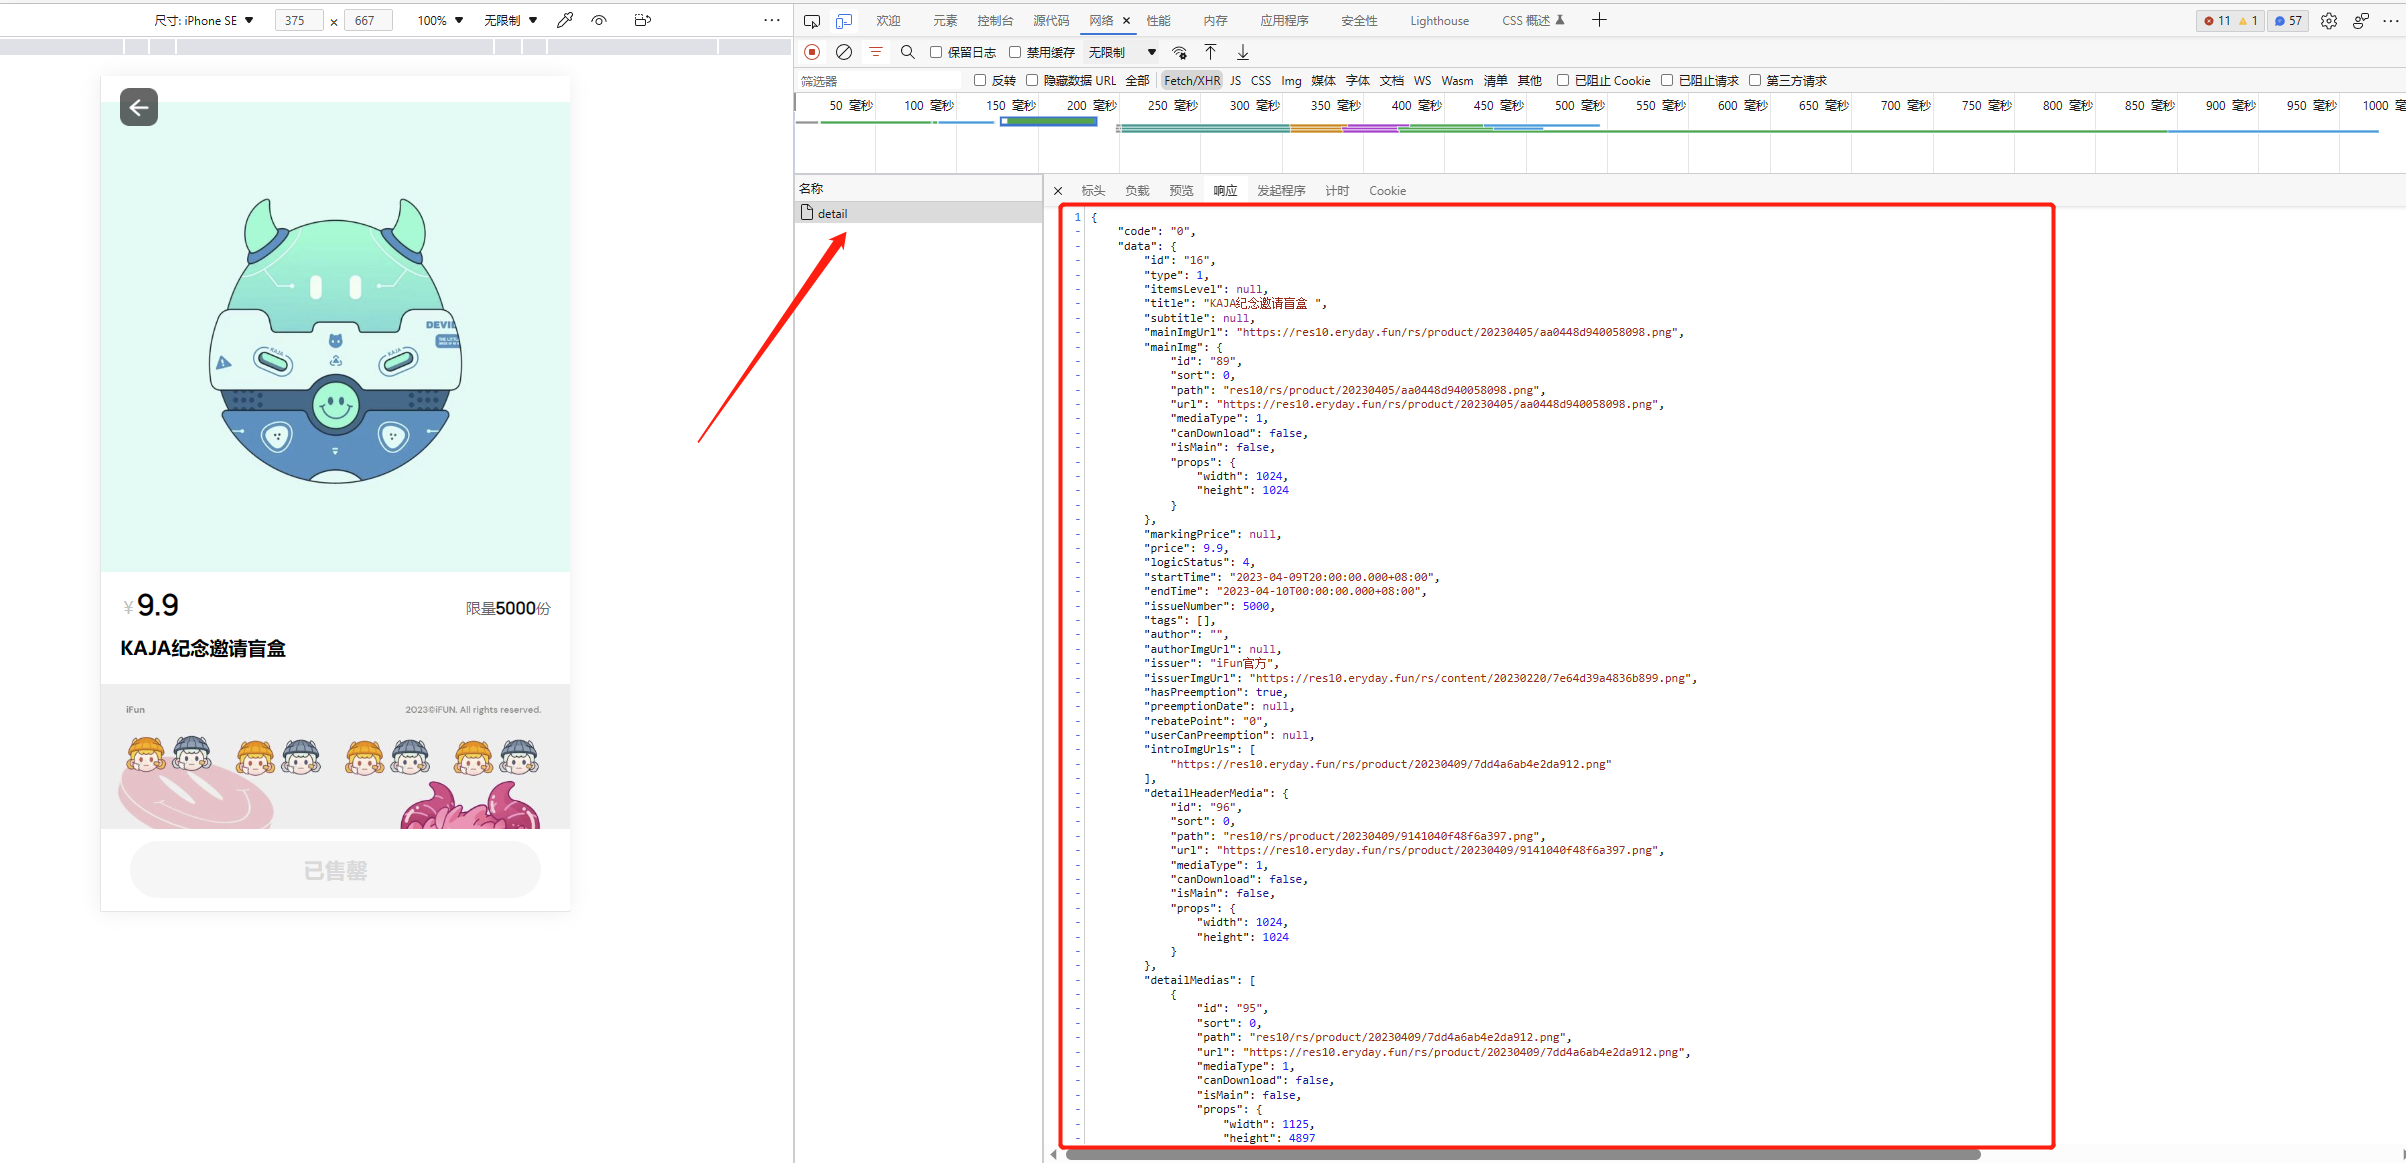Filter requests by 全部 type

pyautogui.click(x=1137, y=81)
